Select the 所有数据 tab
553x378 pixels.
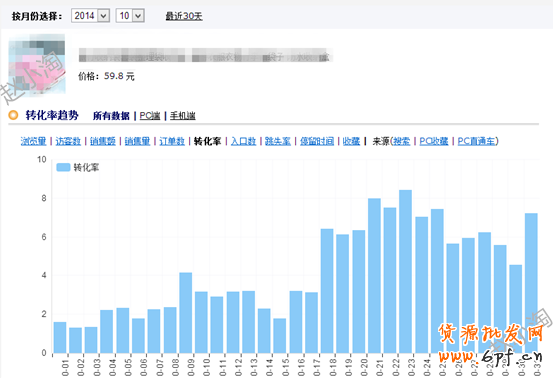pyautogui.click(x=111, y=116)
